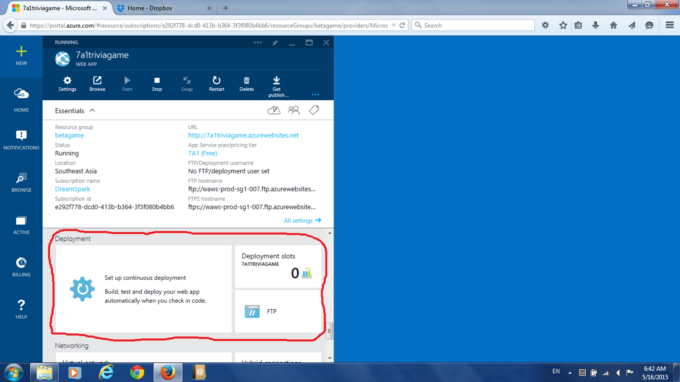
Task: Open the Users and roles icon
Action: tap(294, 110)
